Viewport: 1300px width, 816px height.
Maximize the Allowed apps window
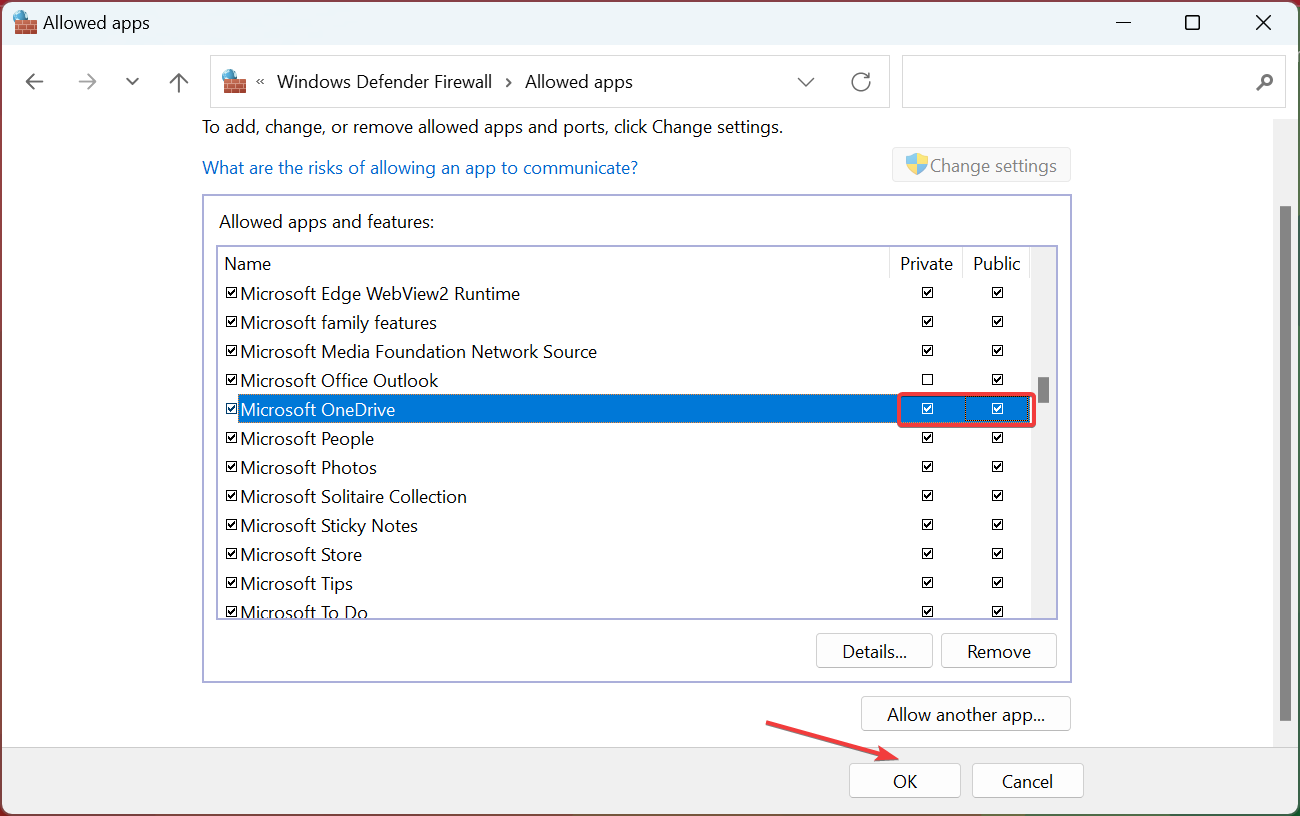1192,22
